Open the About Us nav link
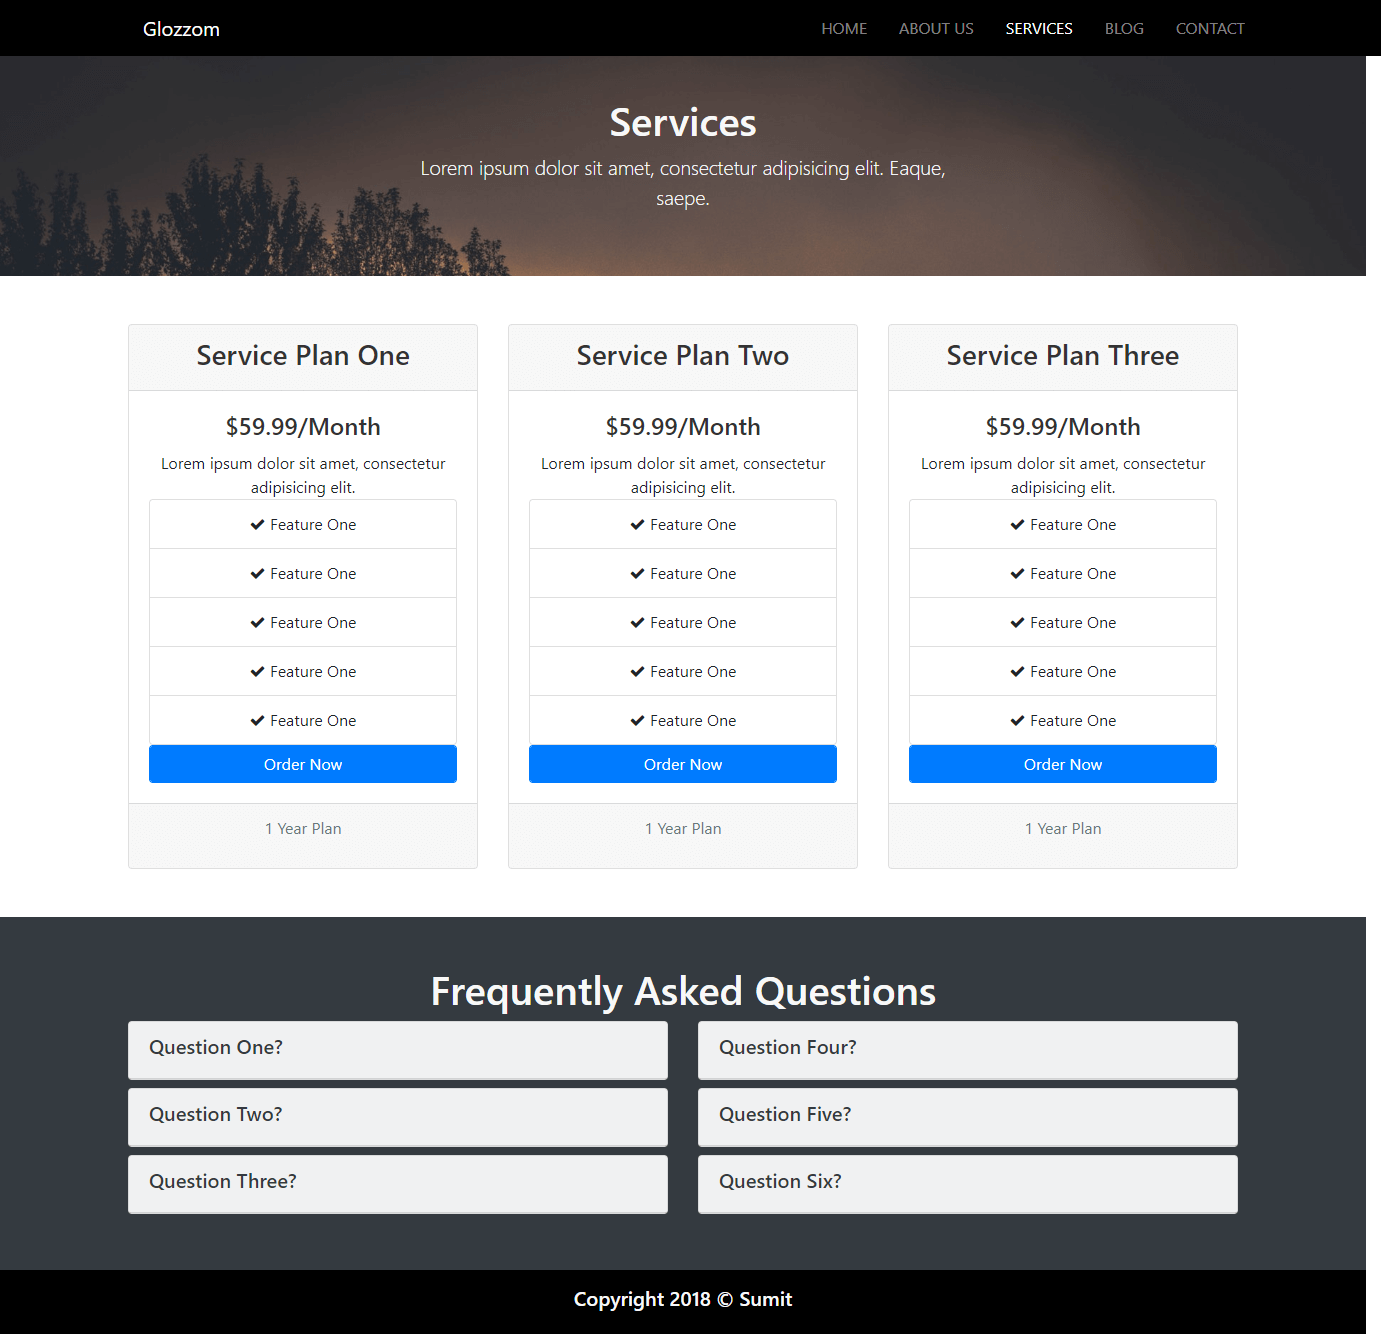This screenshot has height=1334, width=1381. [x=936, y=29]
